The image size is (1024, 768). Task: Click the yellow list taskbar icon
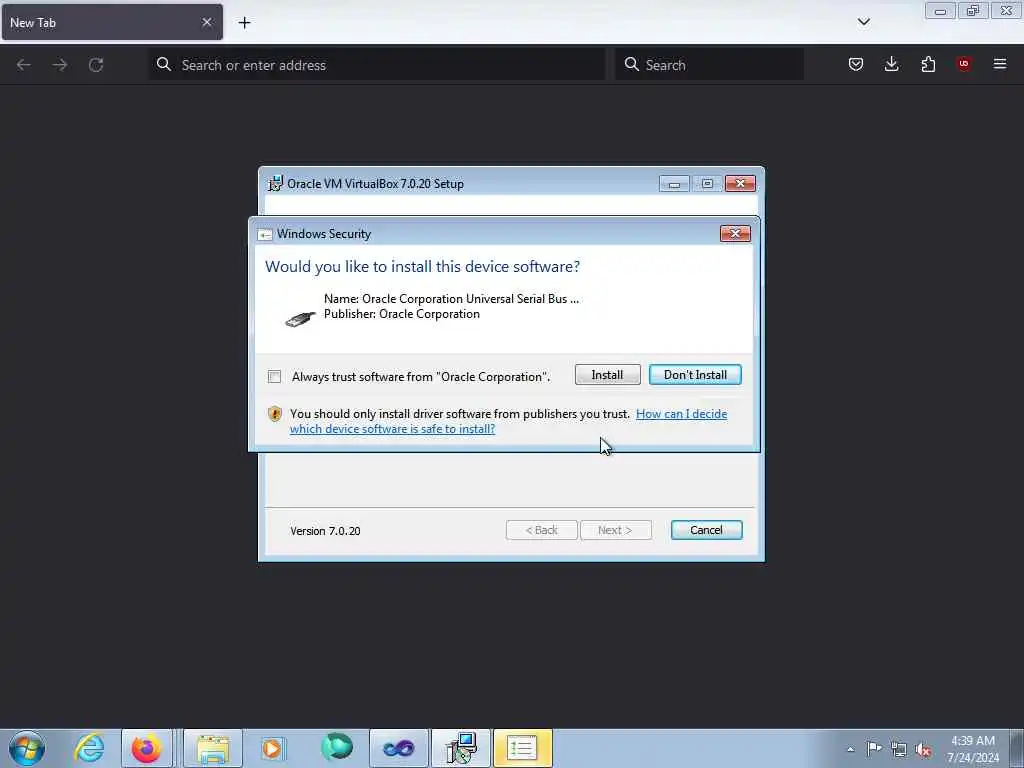(522, 748)
